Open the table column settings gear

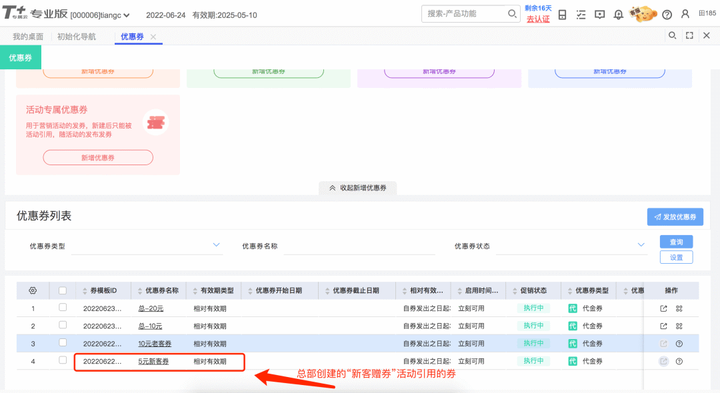point(33,291)
